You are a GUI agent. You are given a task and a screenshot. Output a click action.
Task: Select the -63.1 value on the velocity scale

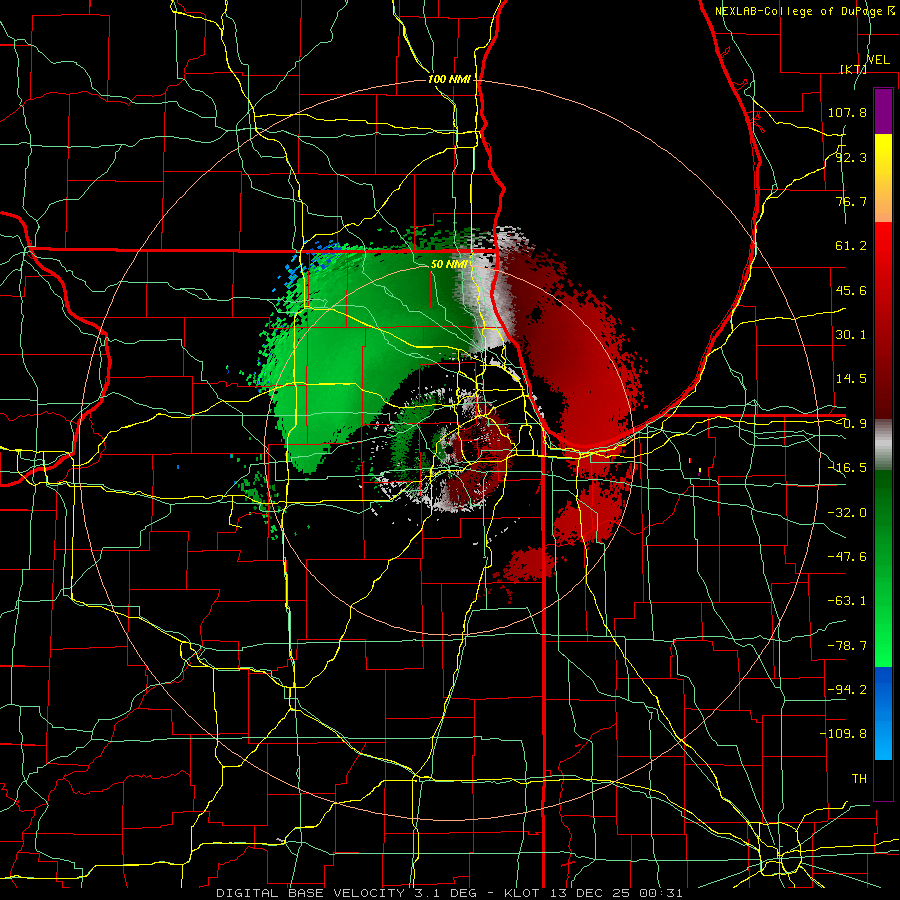point(847,601)
